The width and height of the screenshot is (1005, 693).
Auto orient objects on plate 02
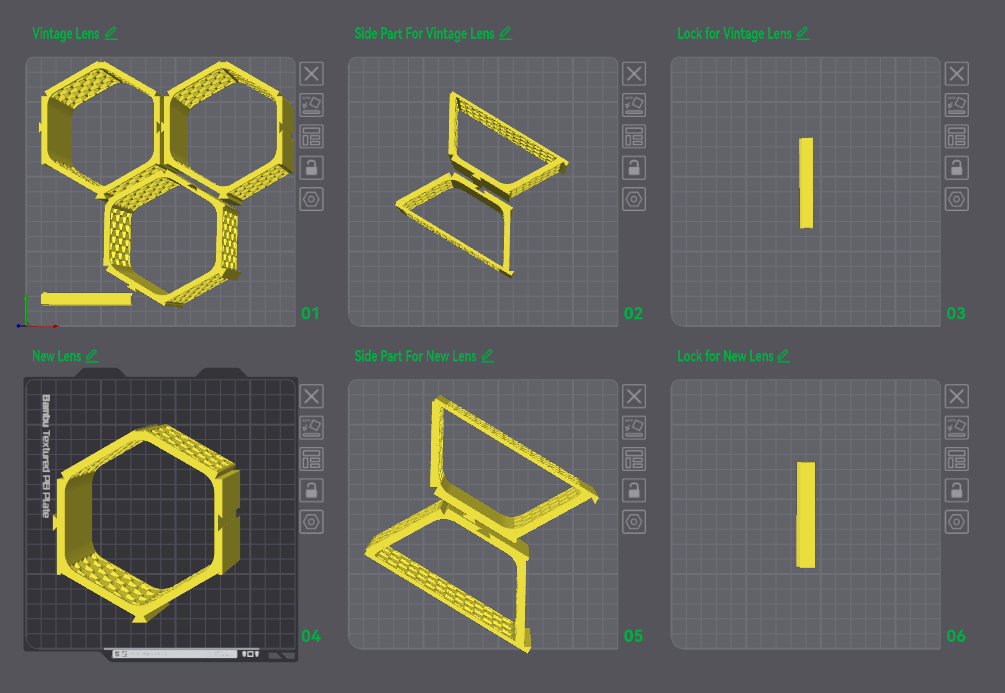[634, 105]
